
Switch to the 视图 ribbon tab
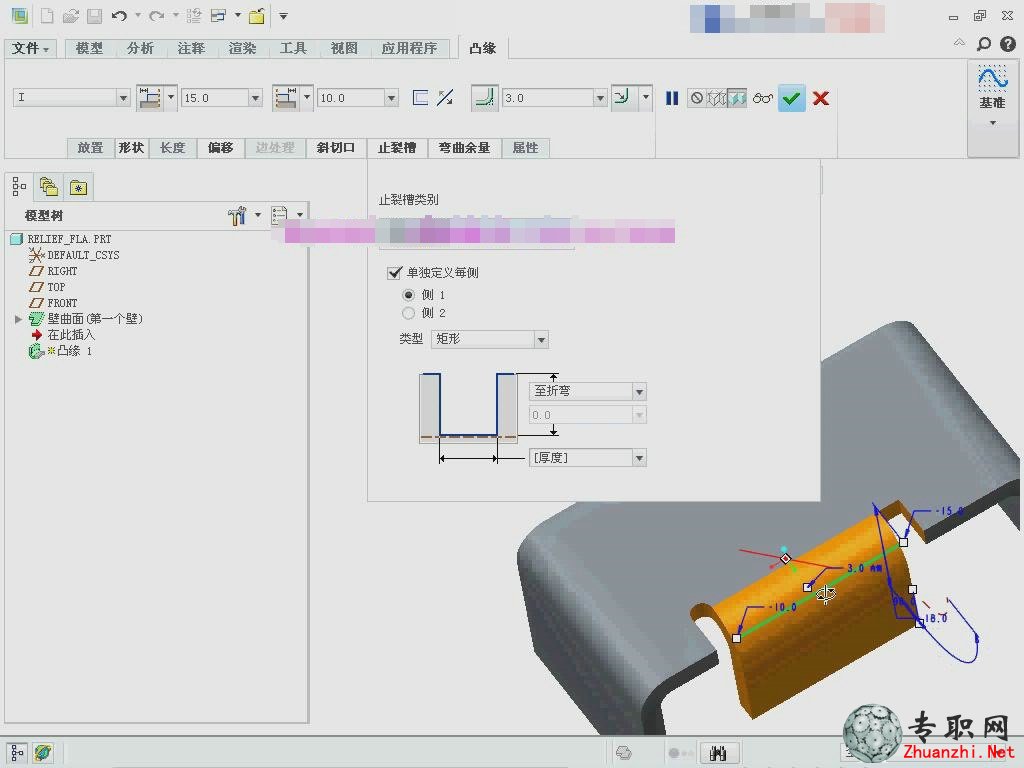pos(344,48)
